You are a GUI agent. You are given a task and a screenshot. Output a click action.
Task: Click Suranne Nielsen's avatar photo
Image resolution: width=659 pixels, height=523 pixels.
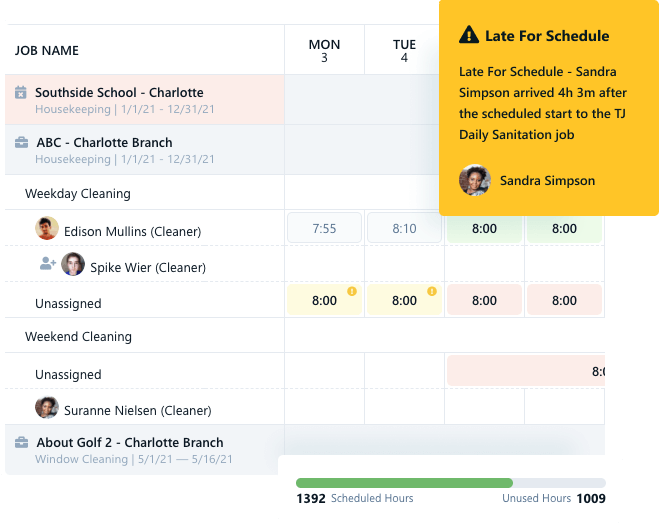[x=47, y=408]
